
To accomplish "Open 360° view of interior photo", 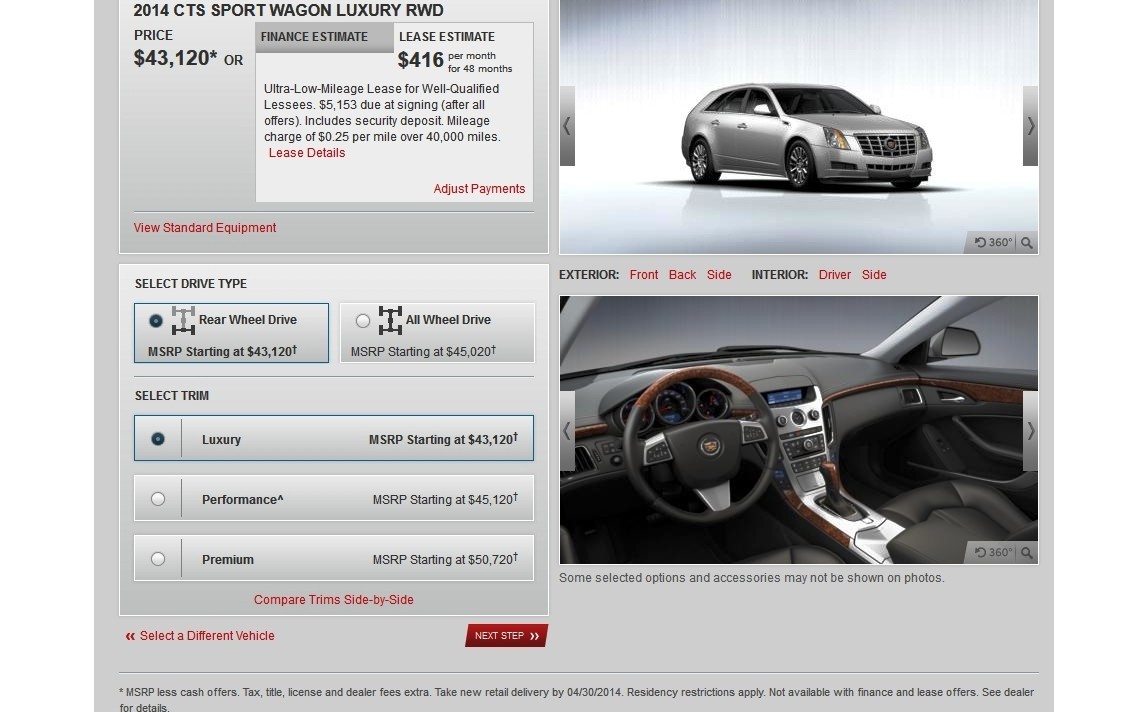I will 993,552.
